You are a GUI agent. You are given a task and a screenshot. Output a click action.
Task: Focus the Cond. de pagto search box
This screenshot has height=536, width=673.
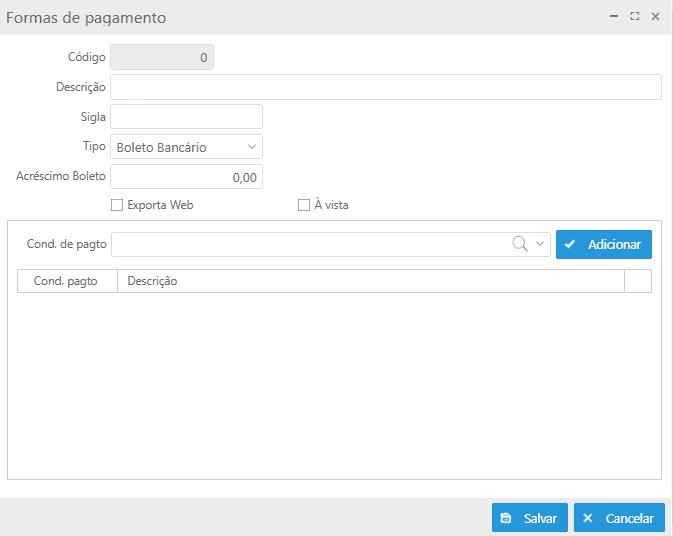click(310, 244)
